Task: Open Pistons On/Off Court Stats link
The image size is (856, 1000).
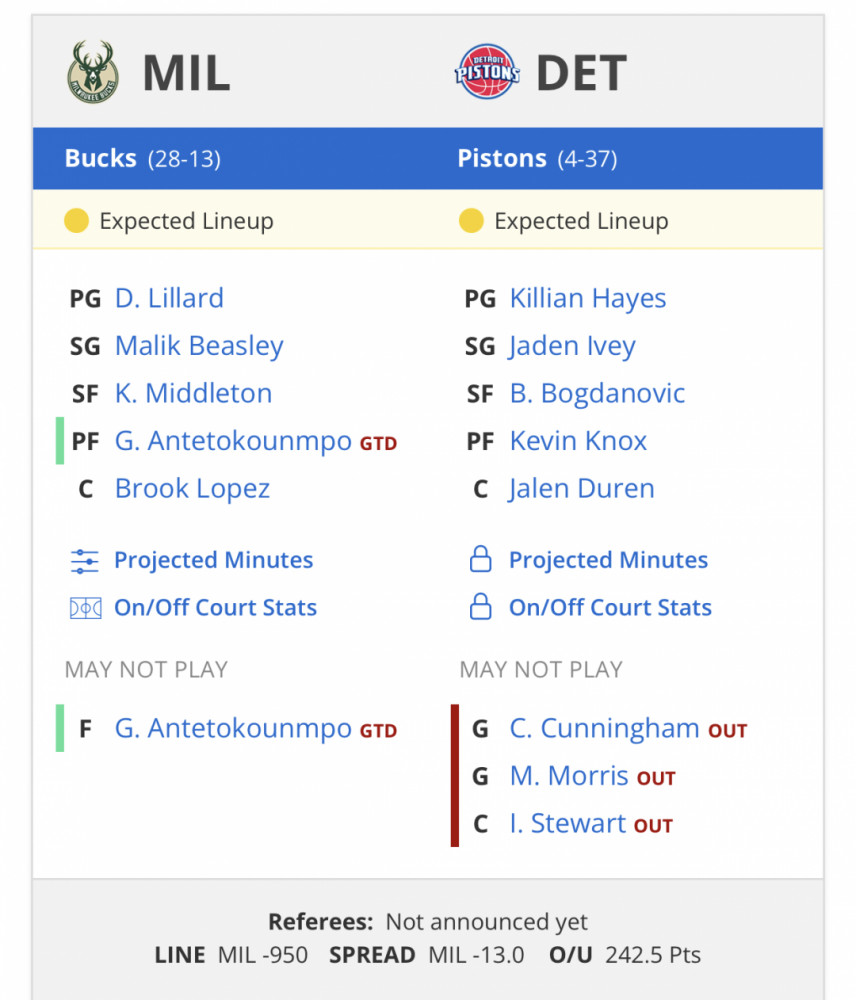Action: click(610, 608)
